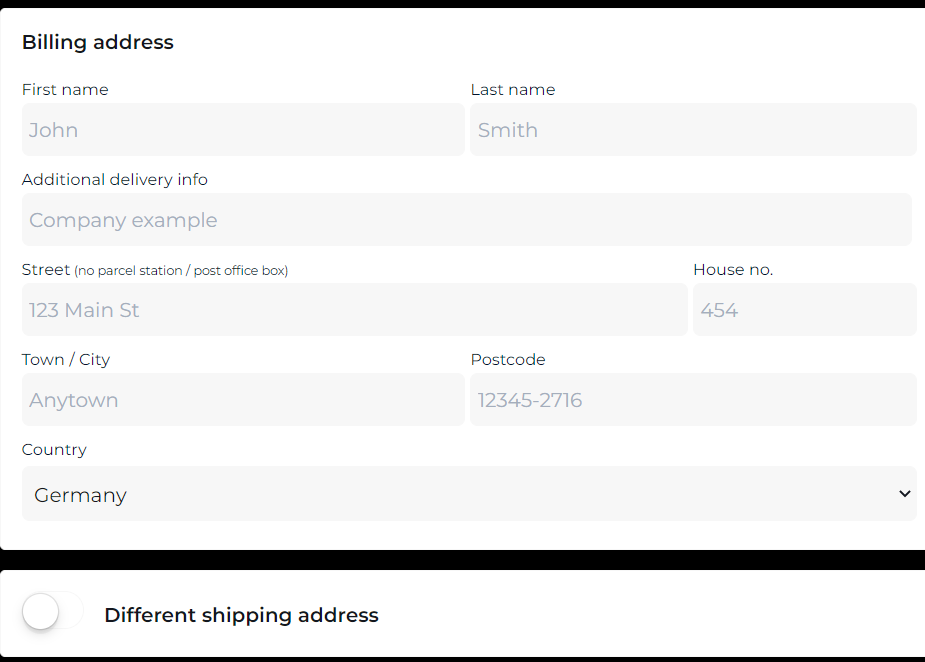Click the "House no." label
This screenshot has width=925, height=662.
pyautogui.click(x=733, y=270)
